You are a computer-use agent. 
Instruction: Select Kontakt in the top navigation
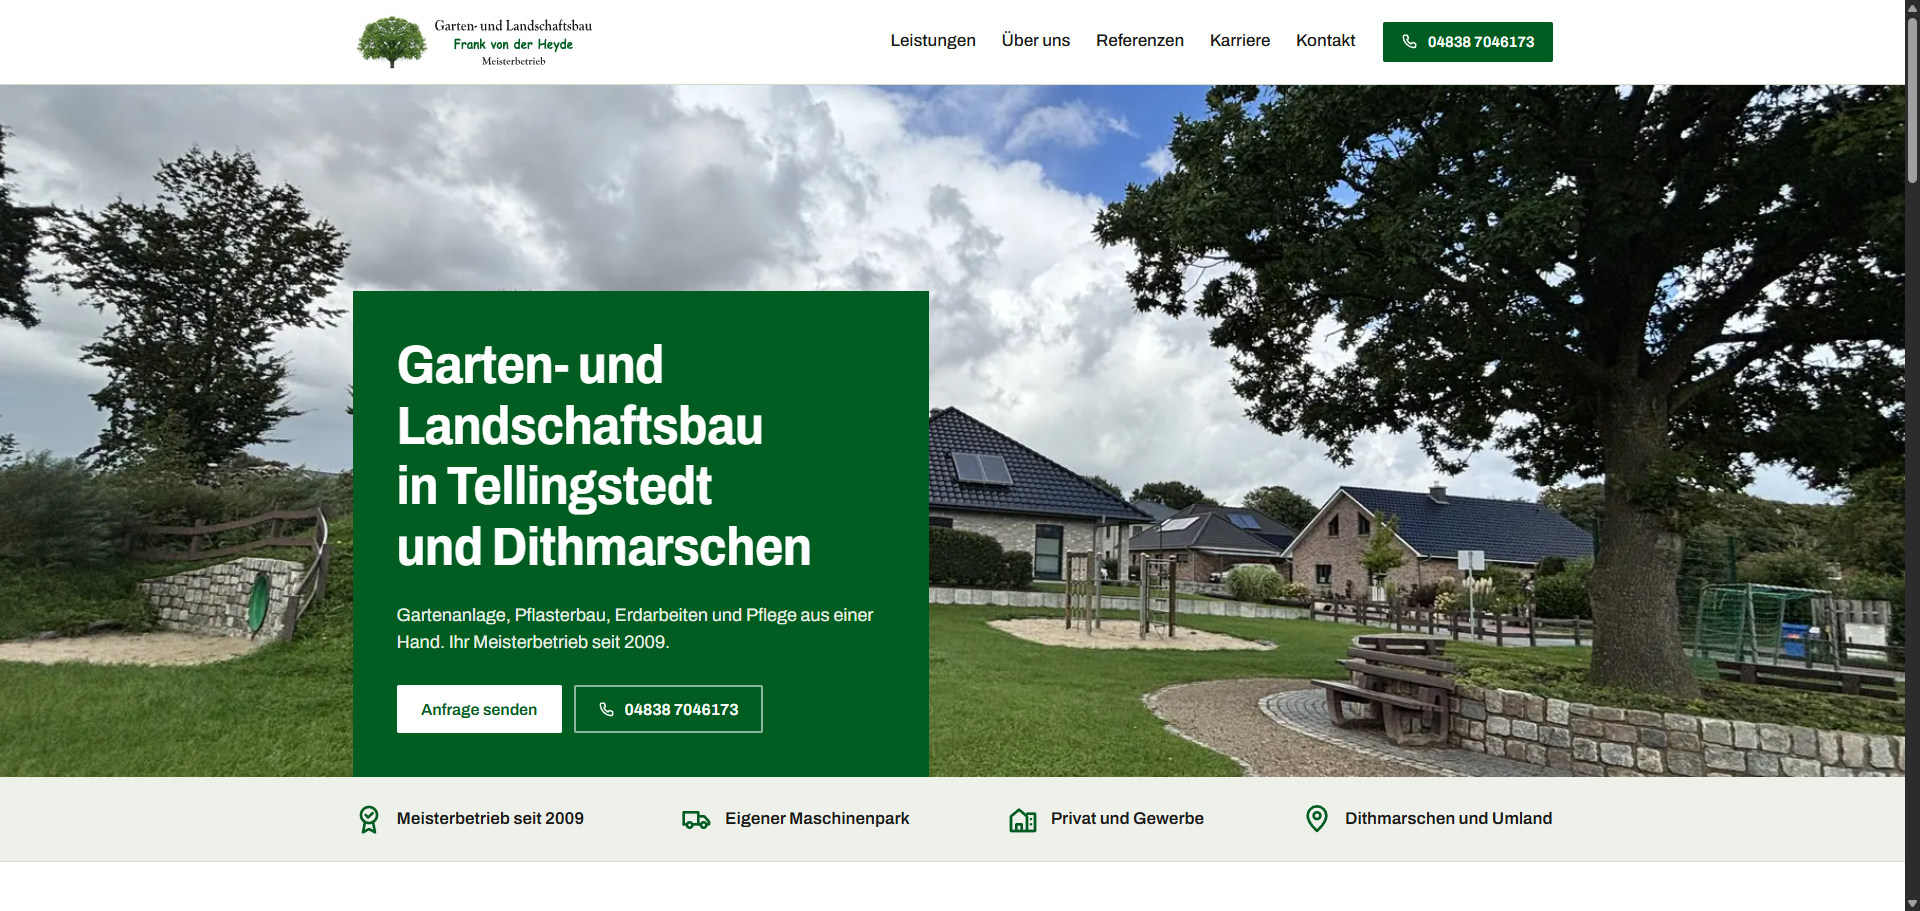click(1326, 41)
